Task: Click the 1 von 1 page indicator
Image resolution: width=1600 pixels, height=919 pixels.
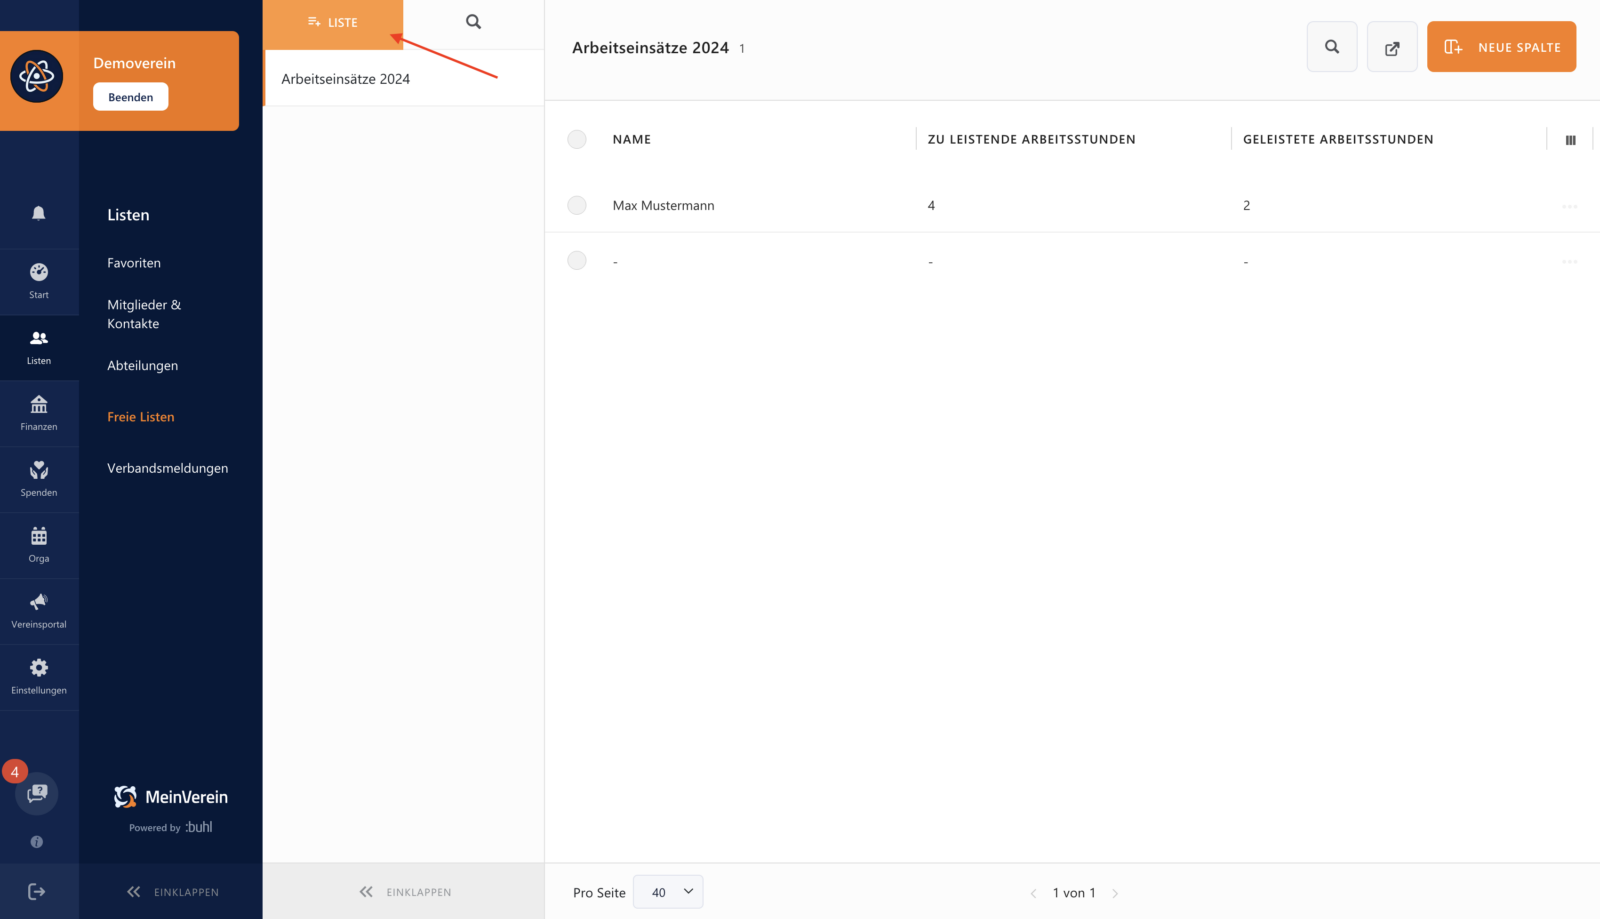Action: (x=1074, y=893)
